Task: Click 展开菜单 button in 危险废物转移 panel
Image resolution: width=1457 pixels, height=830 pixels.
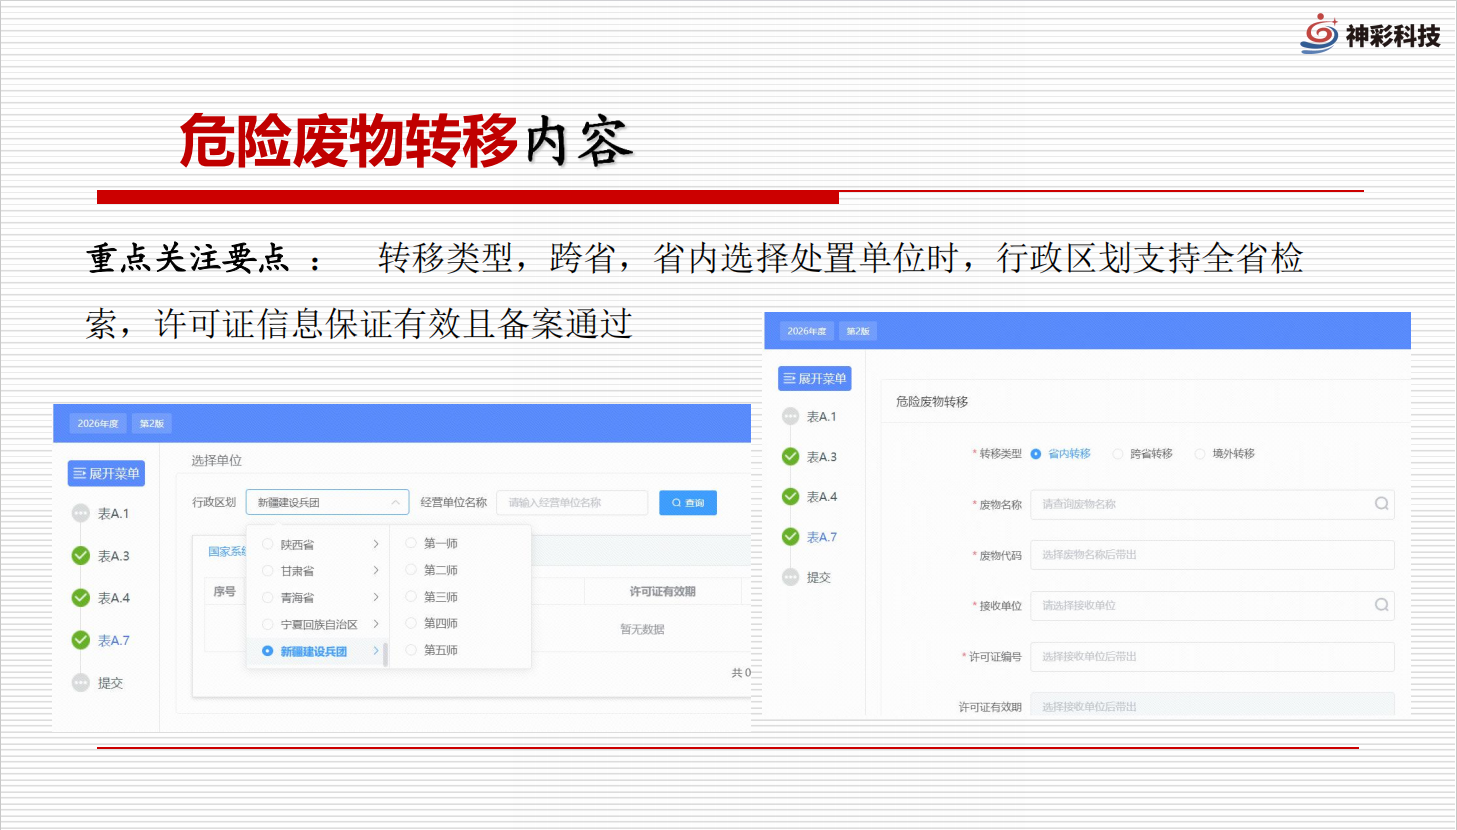Action: [814, 379]
